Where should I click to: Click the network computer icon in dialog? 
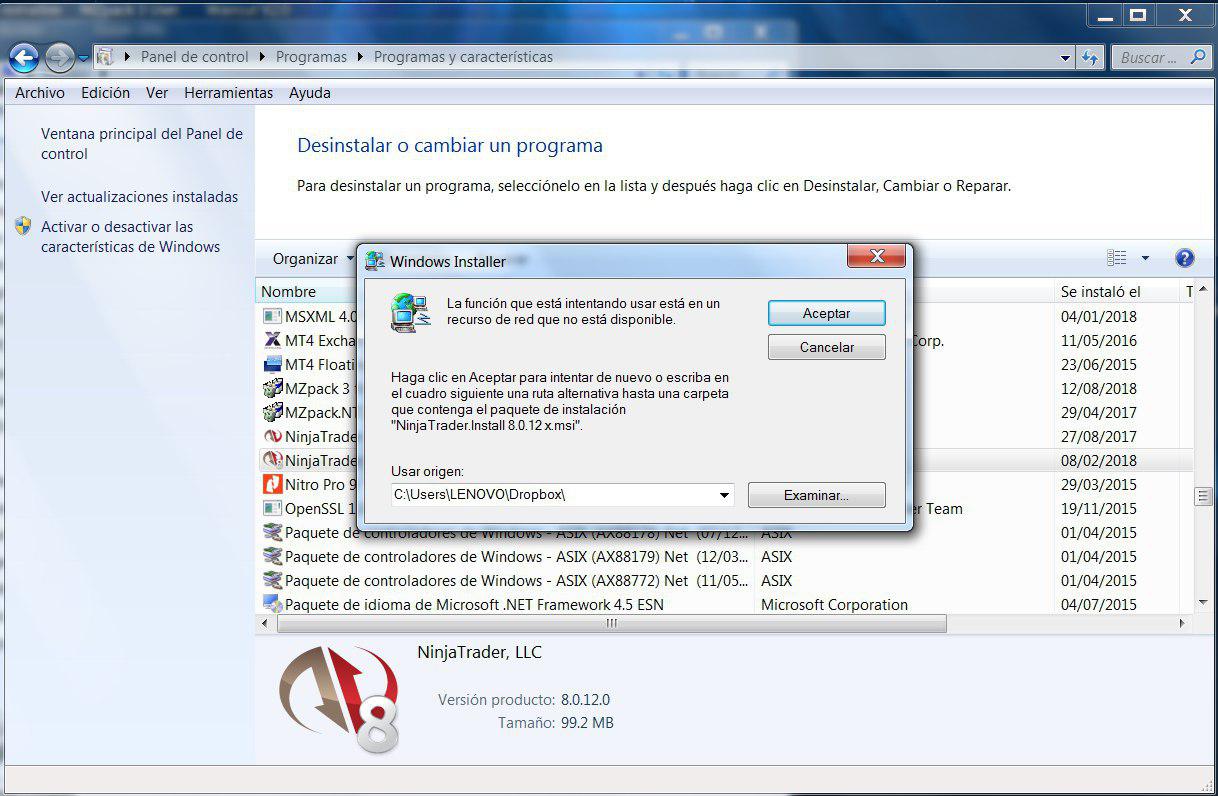point(411,313)
